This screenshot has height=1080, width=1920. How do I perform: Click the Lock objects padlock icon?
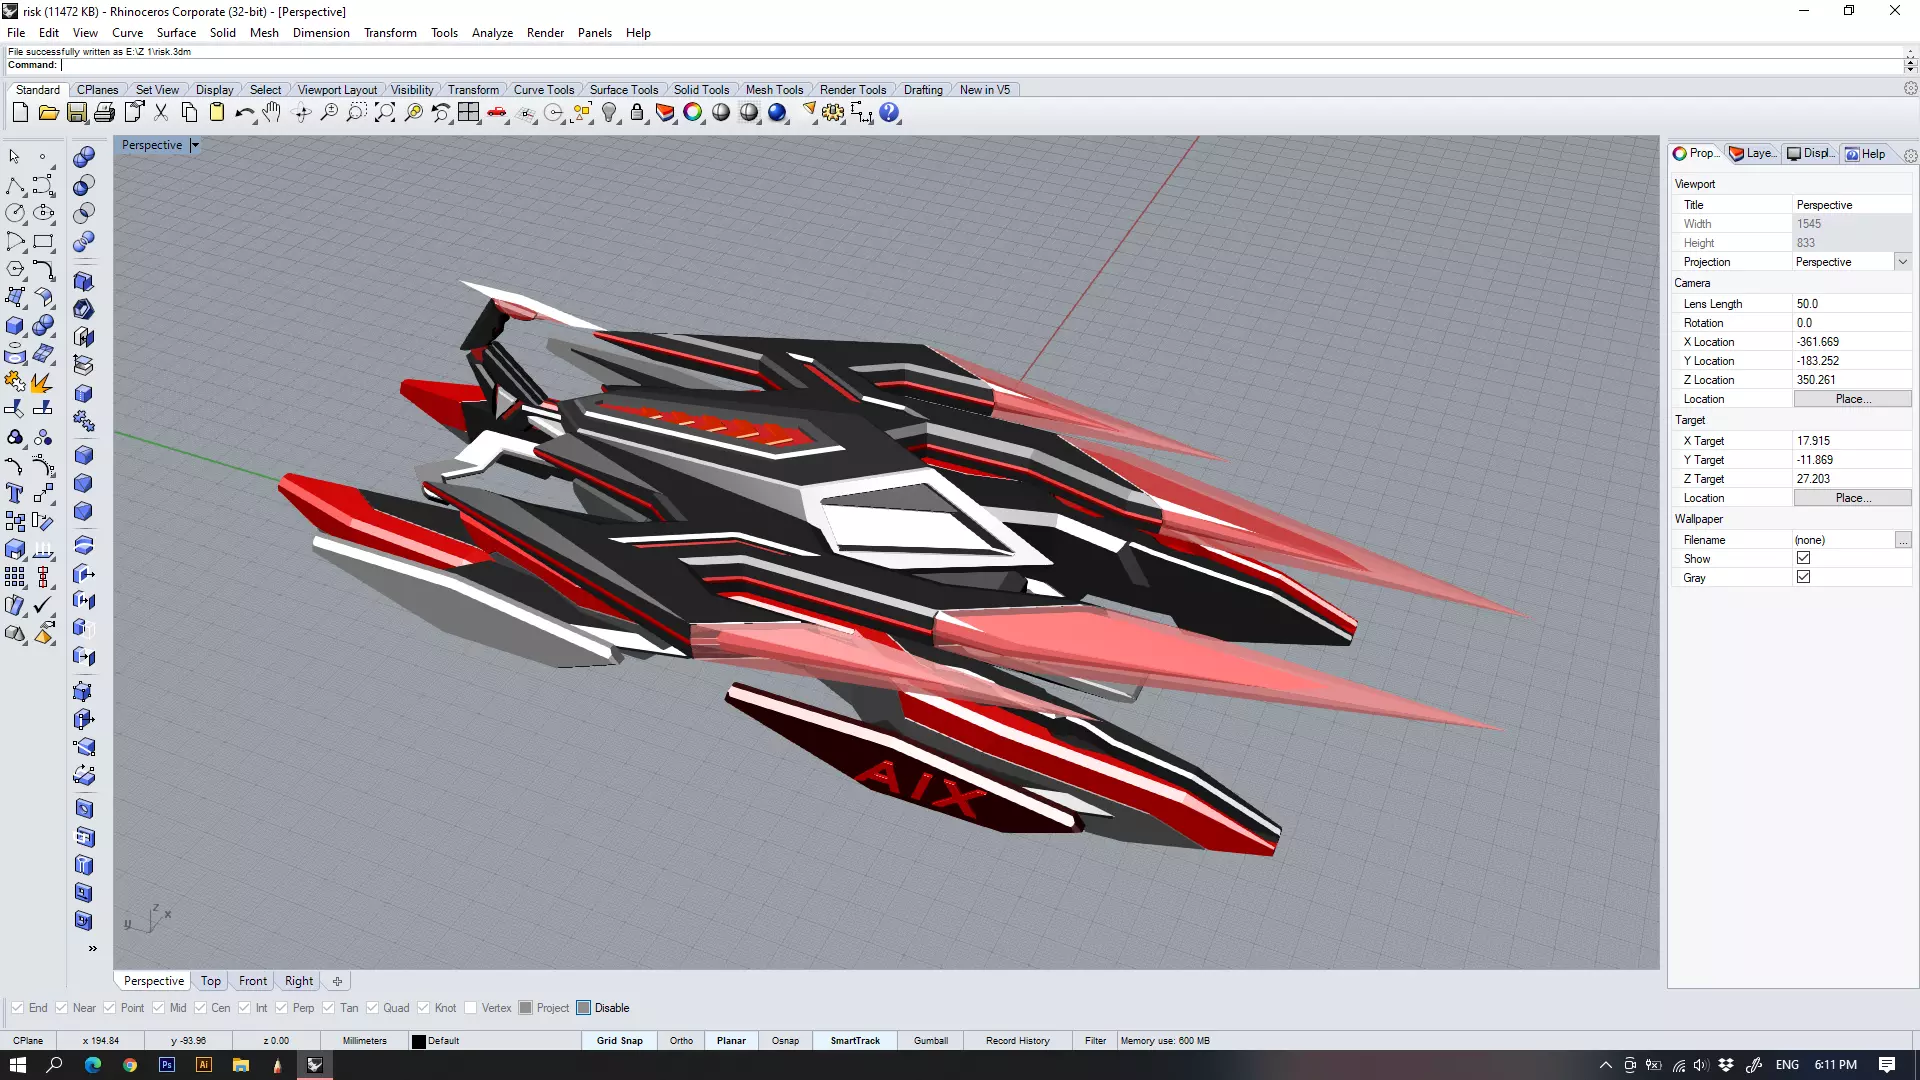pos(637,113)
